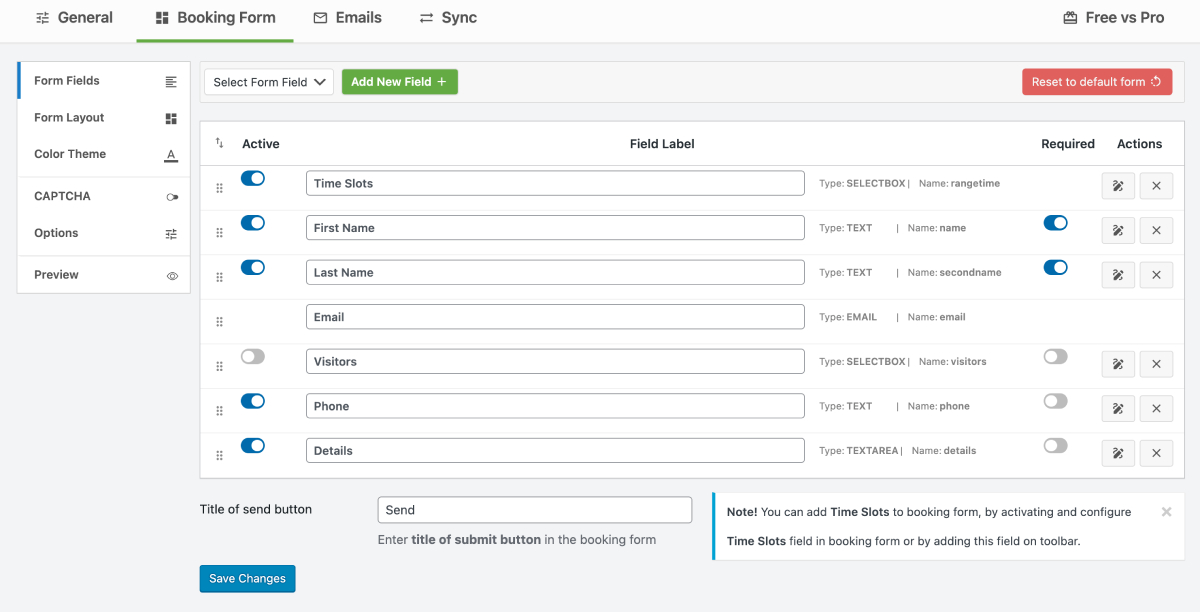Edit the Time Slots field
The width and height of the screenshot is (1200, 612).
(1118, 186)
